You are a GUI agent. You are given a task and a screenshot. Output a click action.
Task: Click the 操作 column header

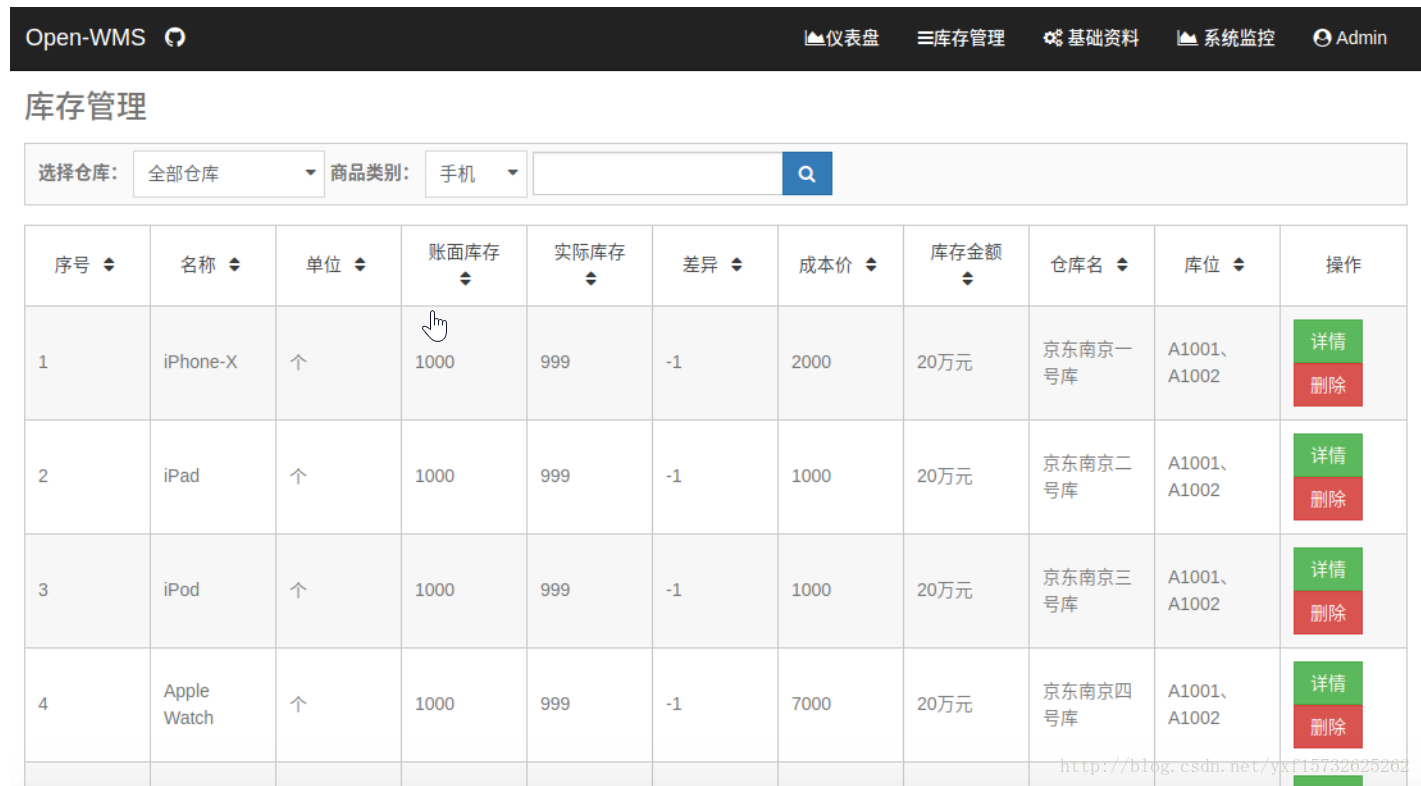tap(1343, 265)
